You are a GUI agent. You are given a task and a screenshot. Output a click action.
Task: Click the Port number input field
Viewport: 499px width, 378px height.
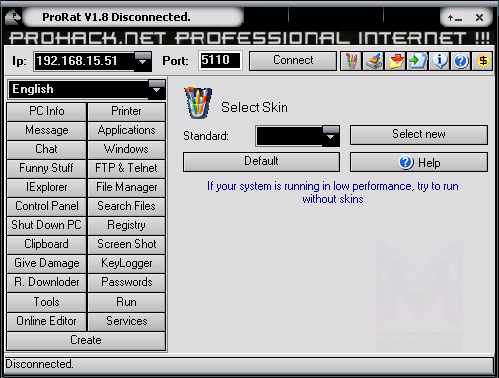pyautogui.click(x=220, y=60)
